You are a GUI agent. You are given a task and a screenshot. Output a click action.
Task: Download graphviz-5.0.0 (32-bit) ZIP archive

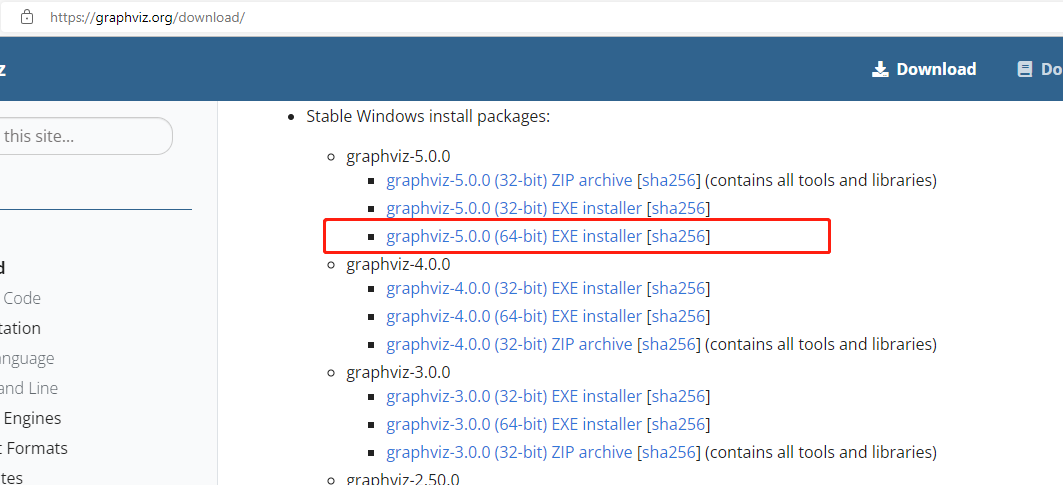coord(509,180)
